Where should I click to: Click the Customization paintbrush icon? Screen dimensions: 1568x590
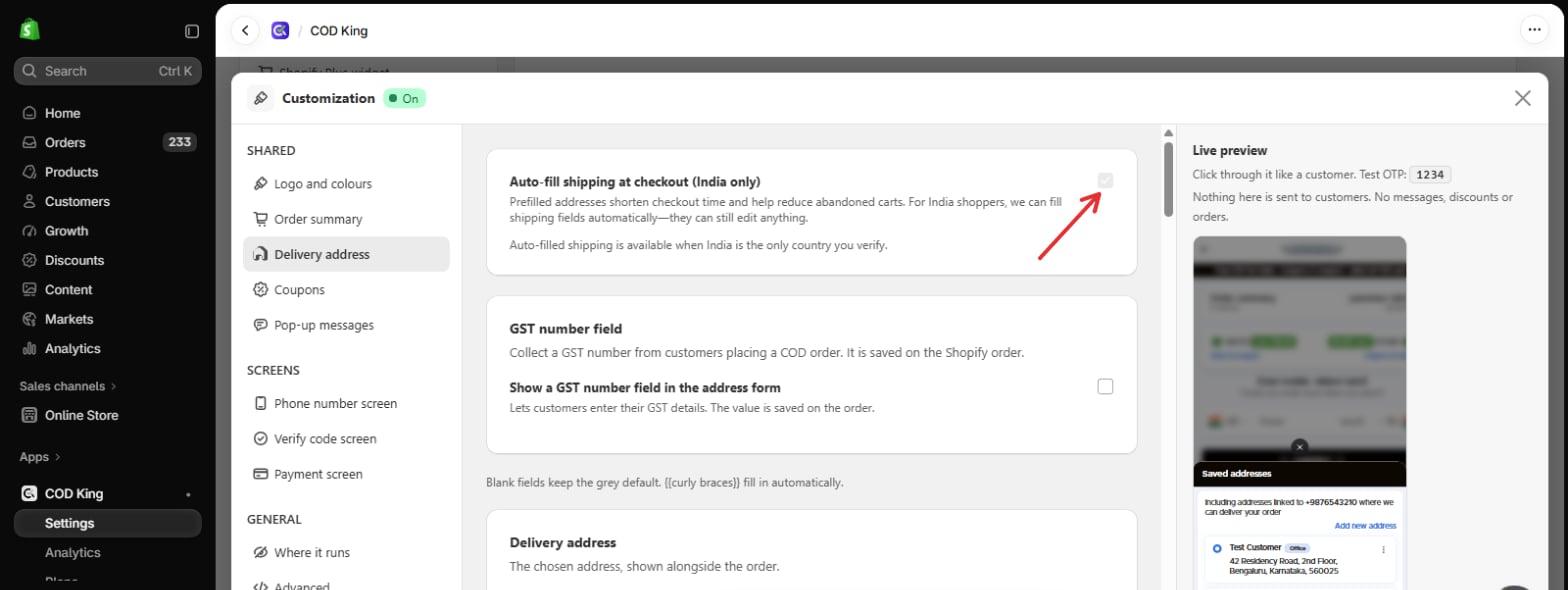click(x=261, y=98)
